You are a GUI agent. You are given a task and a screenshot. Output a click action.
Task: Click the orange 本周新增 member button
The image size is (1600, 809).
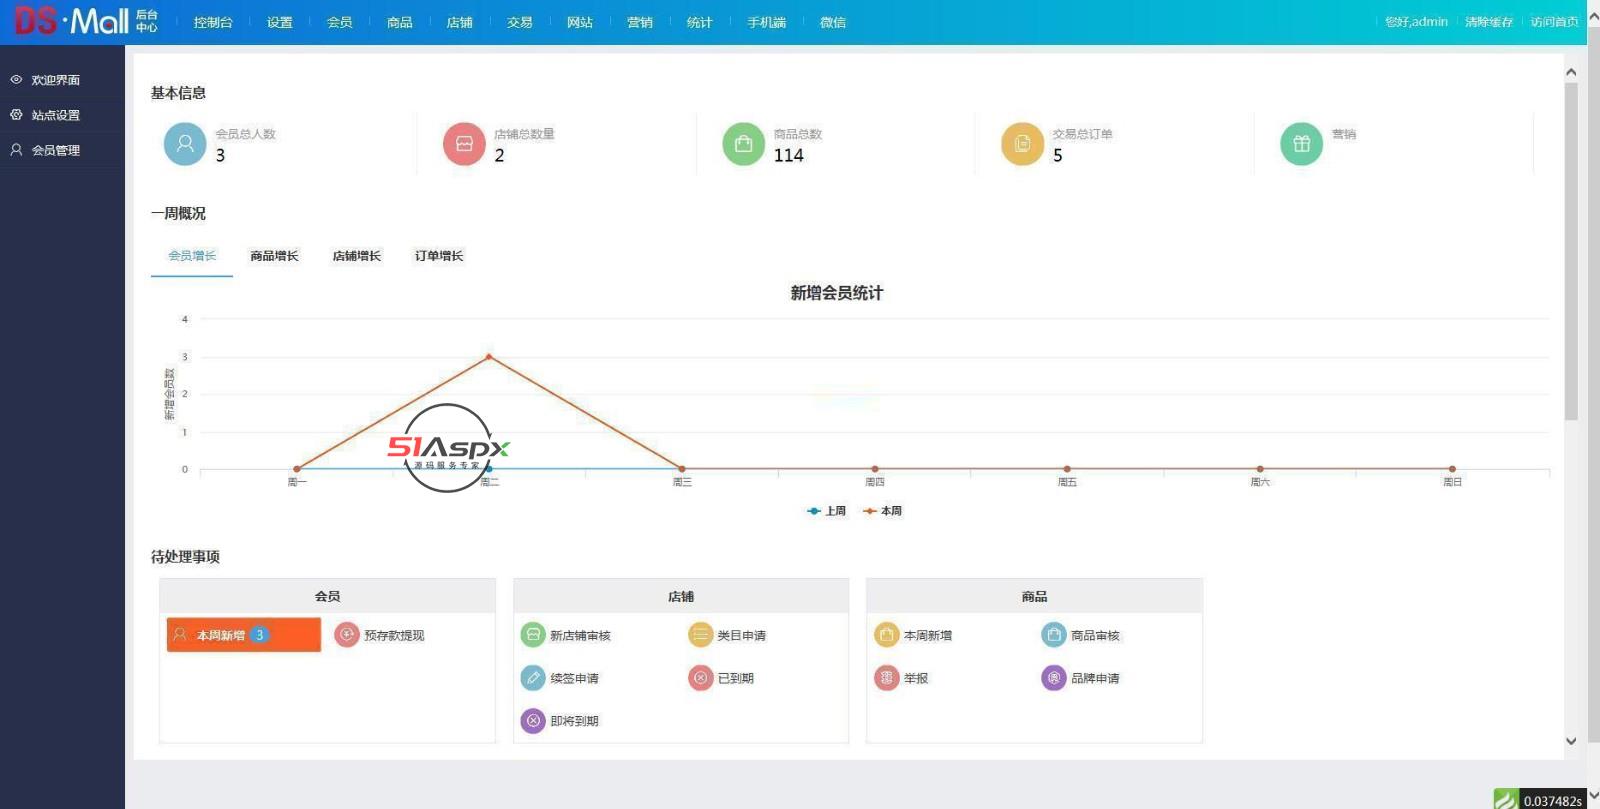click(x=244, y=635)
